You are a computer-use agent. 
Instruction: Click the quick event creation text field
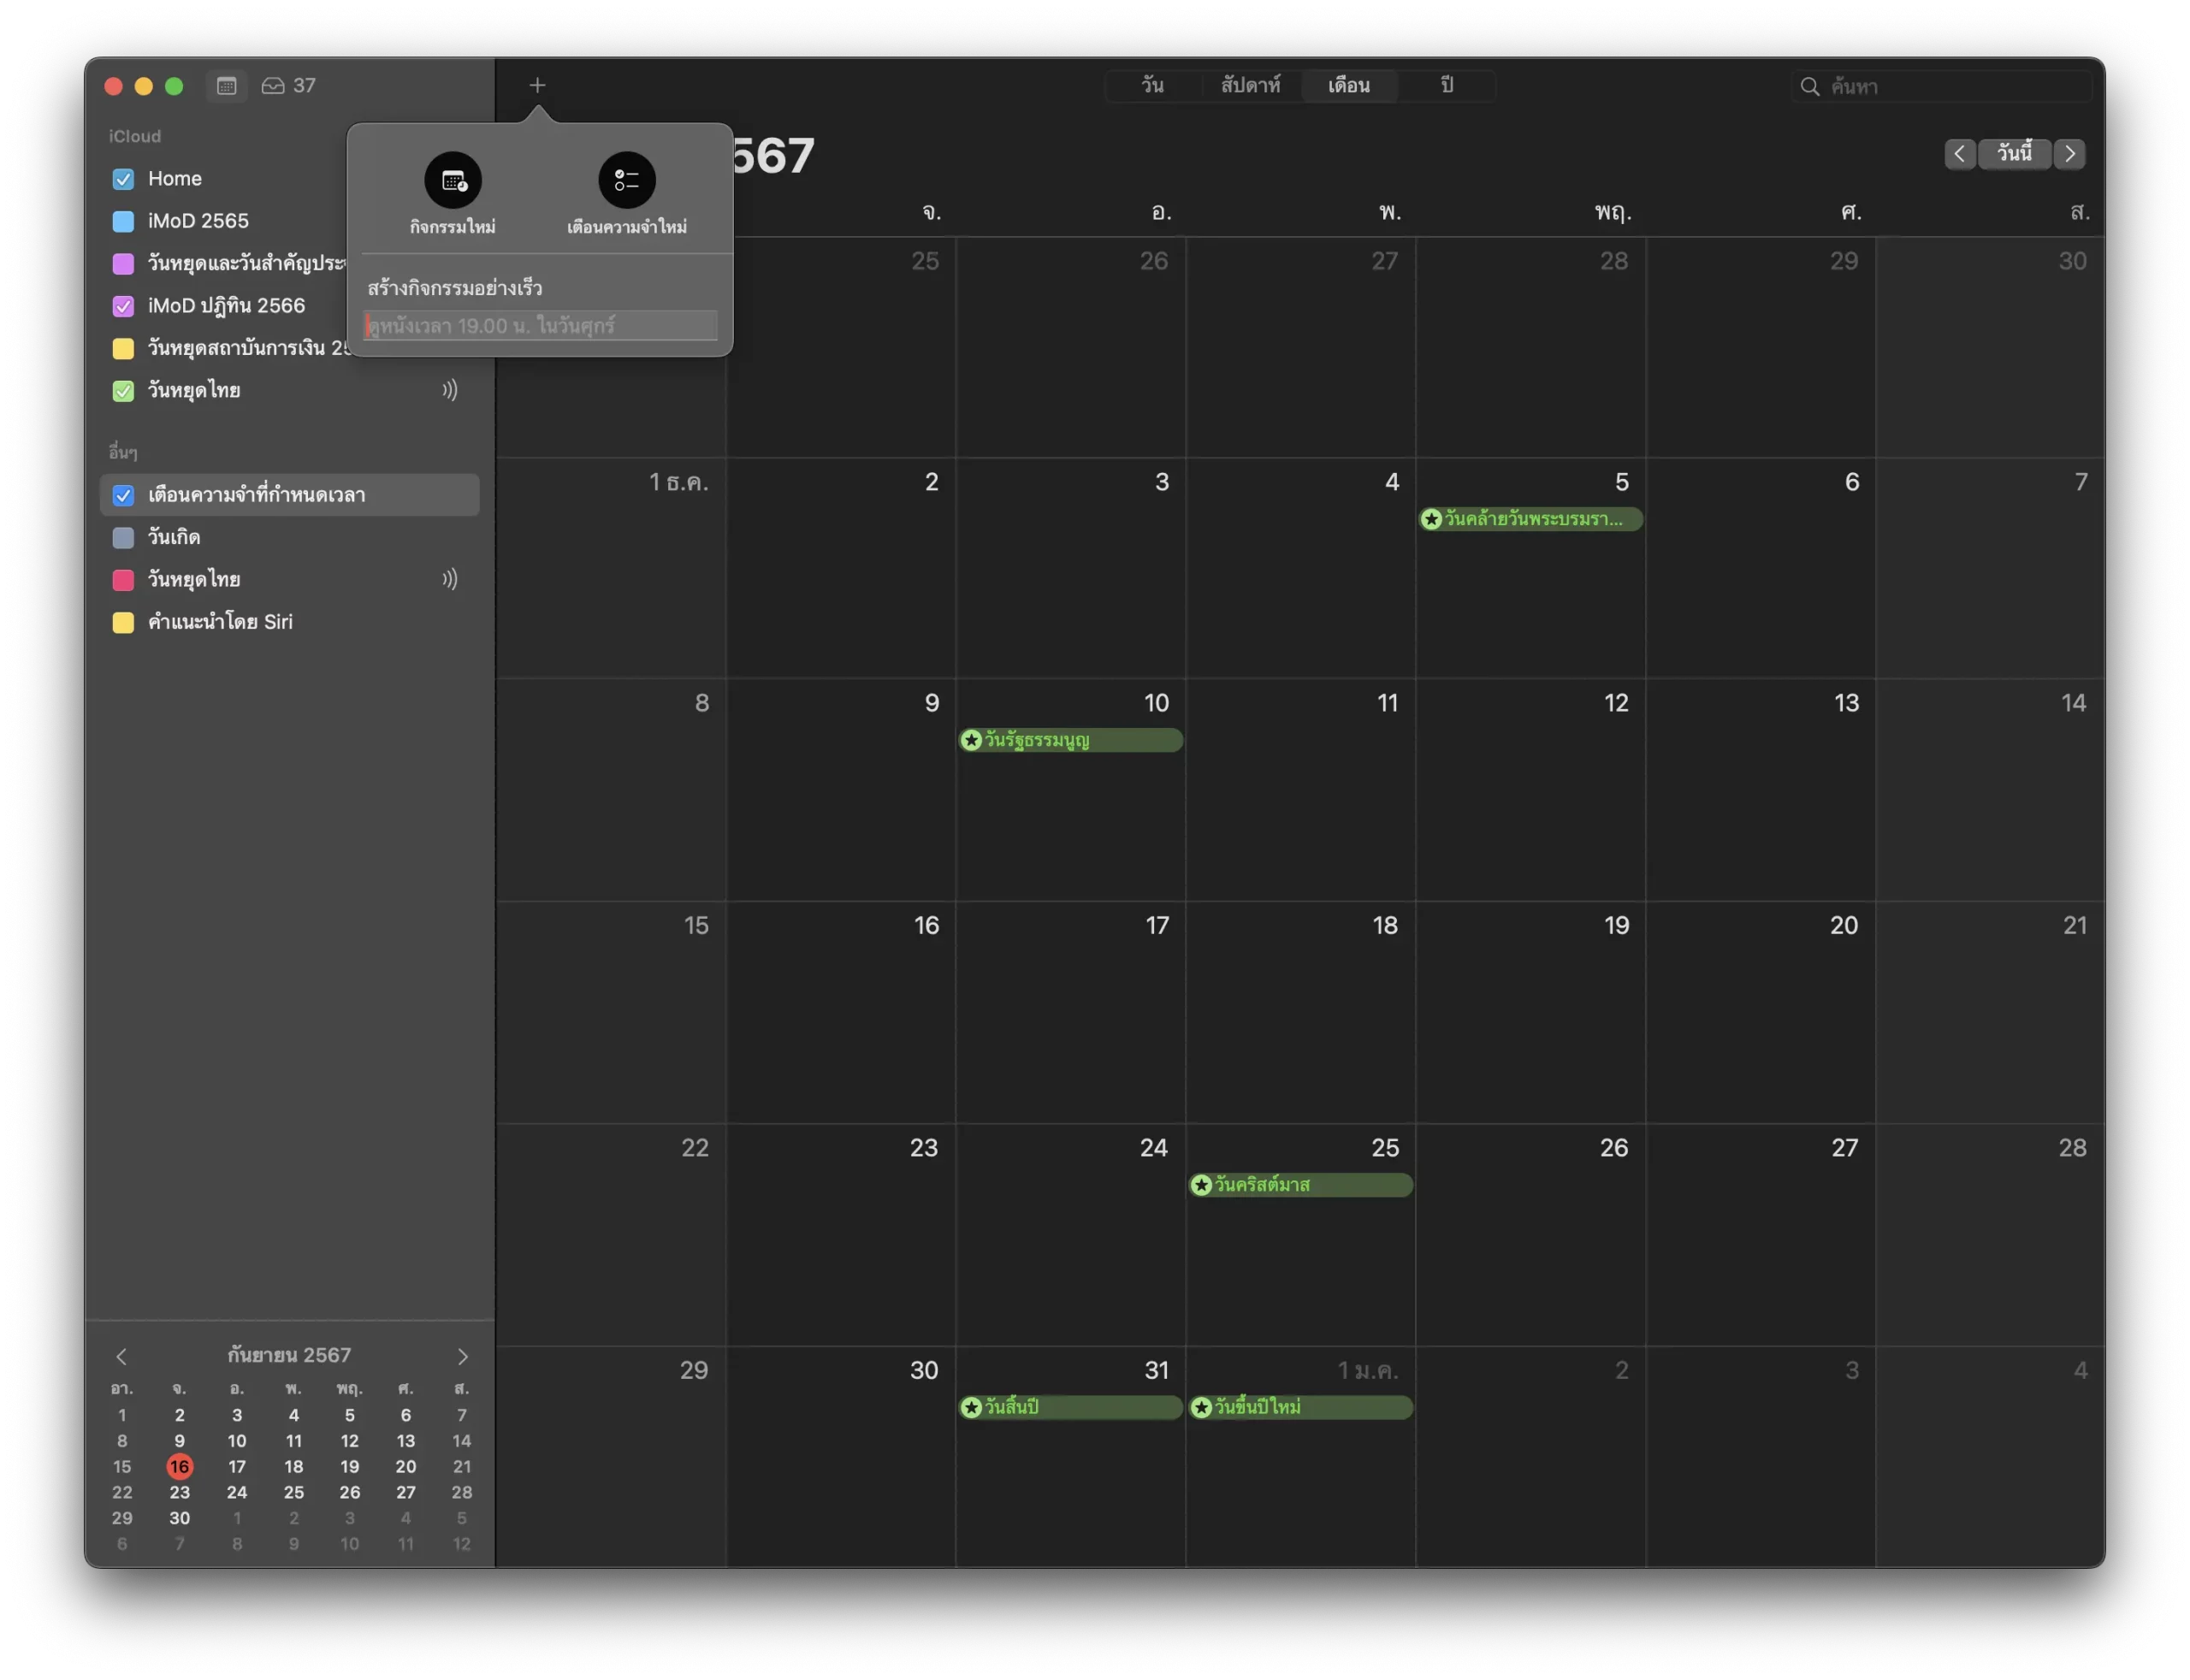[x=540, y=326]
